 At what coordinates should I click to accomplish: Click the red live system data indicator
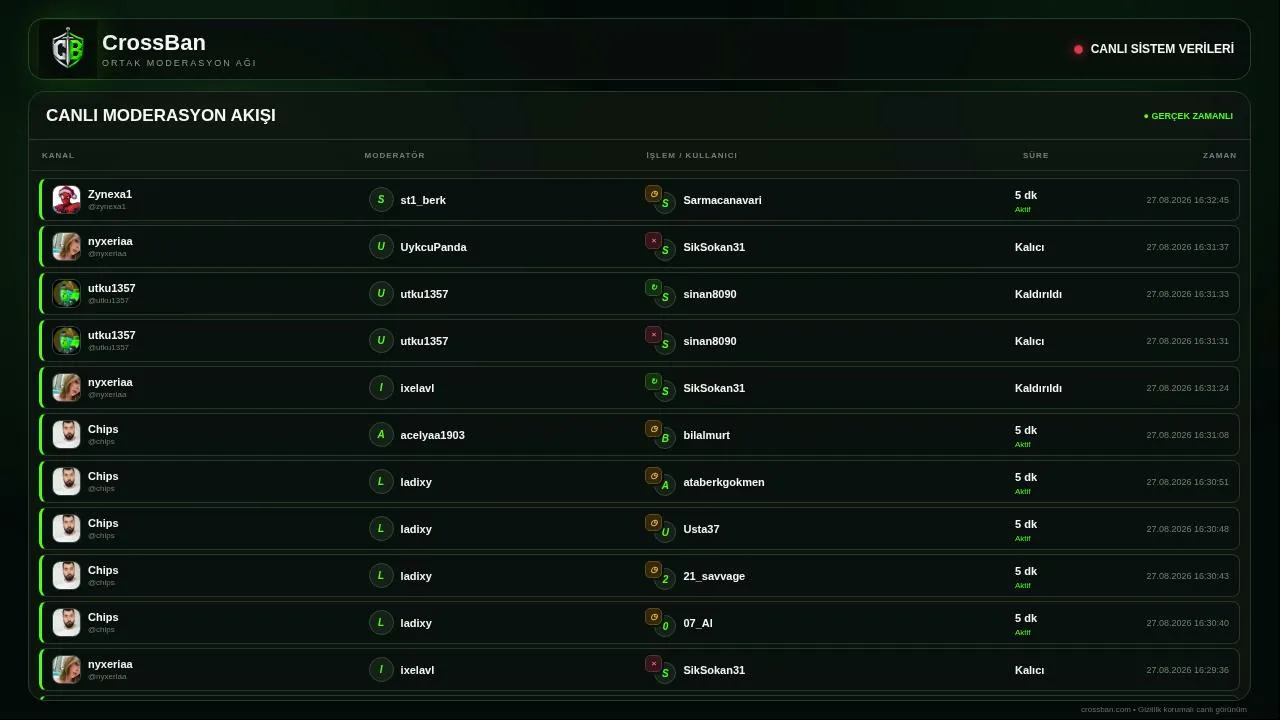click(1078, 49)
